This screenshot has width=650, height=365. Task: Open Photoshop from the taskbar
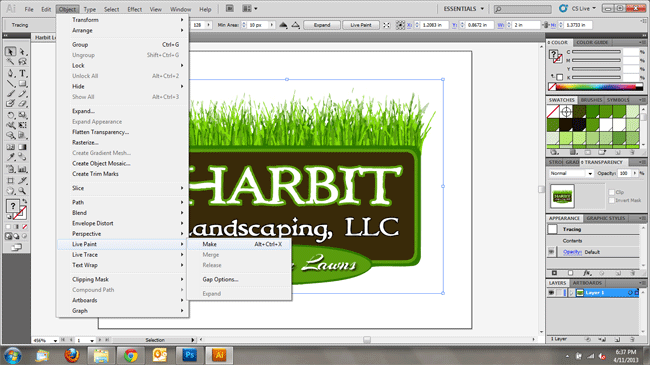coord(189,355)
